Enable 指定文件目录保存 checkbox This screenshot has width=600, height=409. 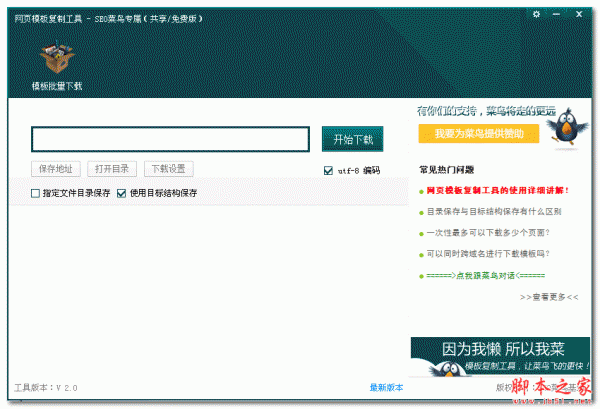[36, 194]
